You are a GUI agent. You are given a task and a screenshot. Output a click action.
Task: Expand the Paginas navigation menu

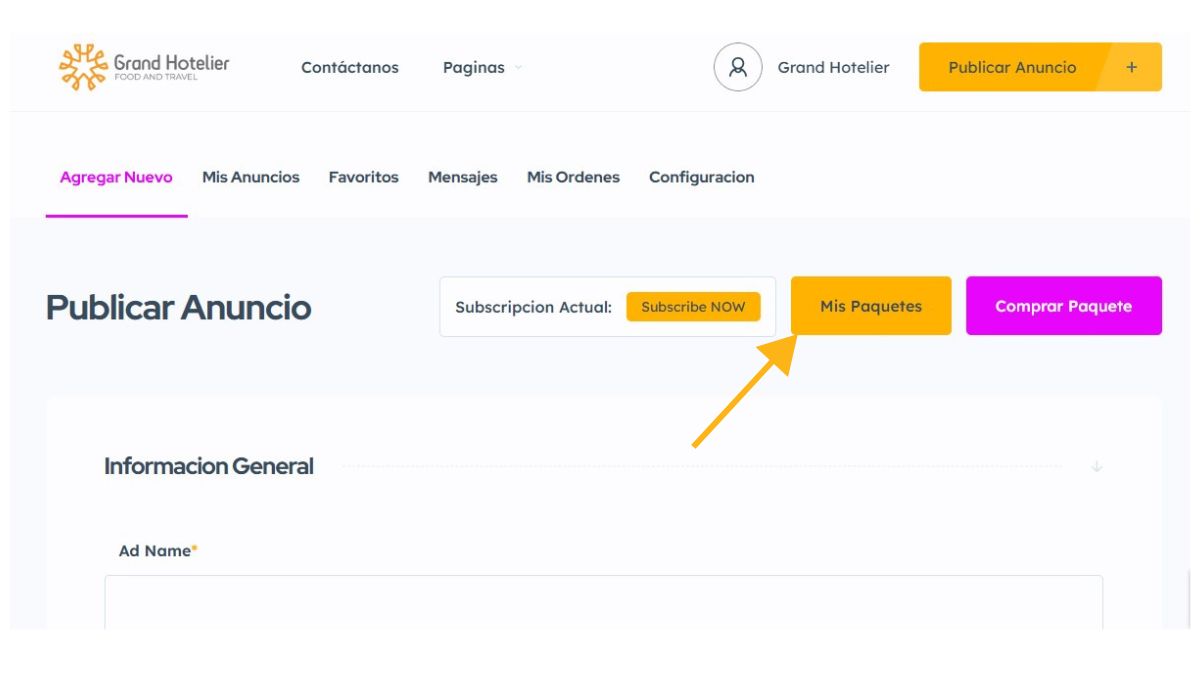tap(477, 68)
